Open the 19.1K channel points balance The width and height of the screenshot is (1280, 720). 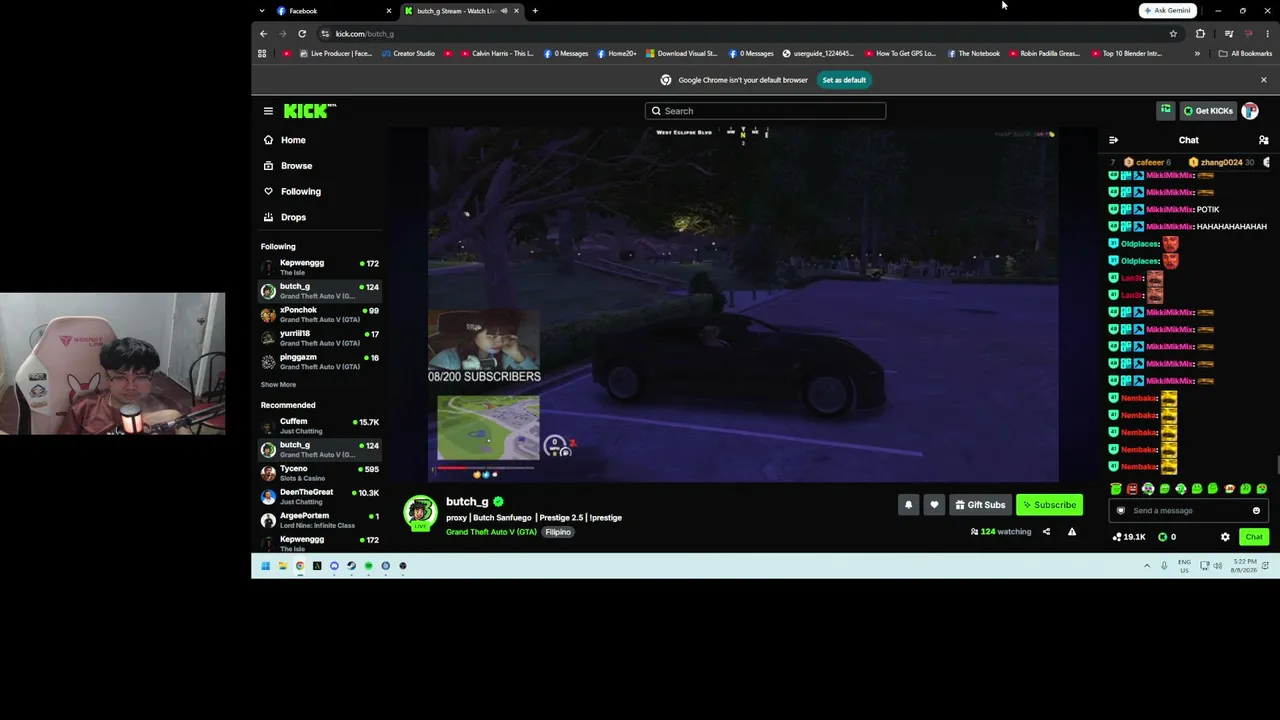pyautogui.click(x=1129, y=537)
